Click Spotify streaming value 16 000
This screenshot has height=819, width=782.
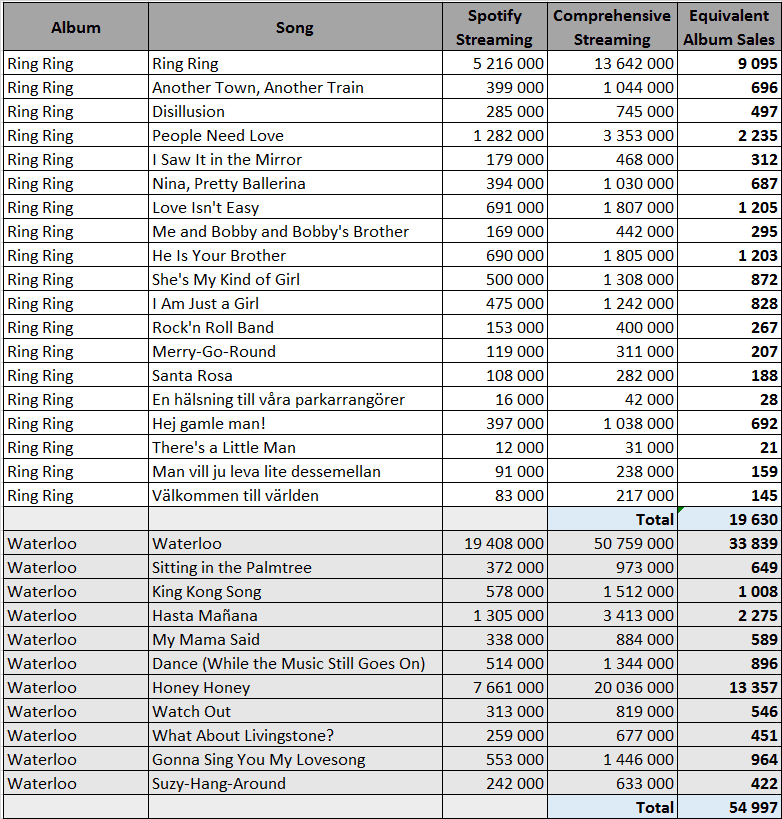click(x=495, y=400)
